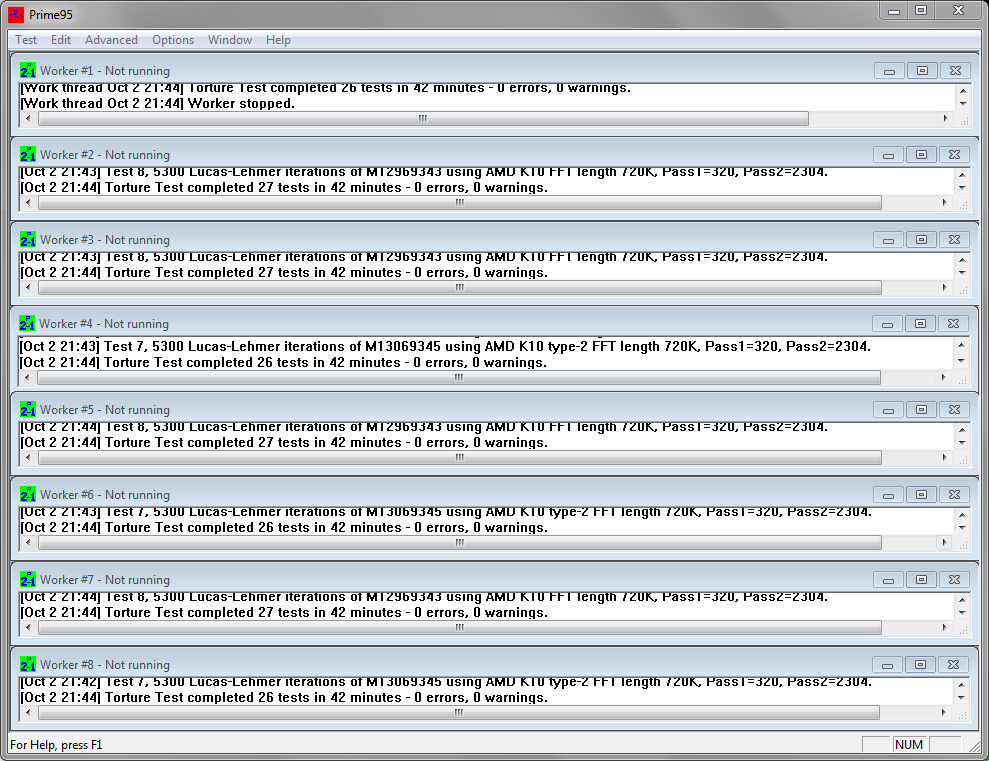Click the Prime95 icon in the title bar

point(16,14)
